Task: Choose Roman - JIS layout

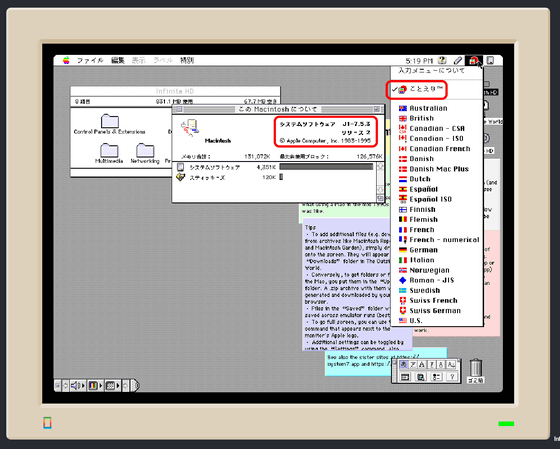Action: click(437, 280)
